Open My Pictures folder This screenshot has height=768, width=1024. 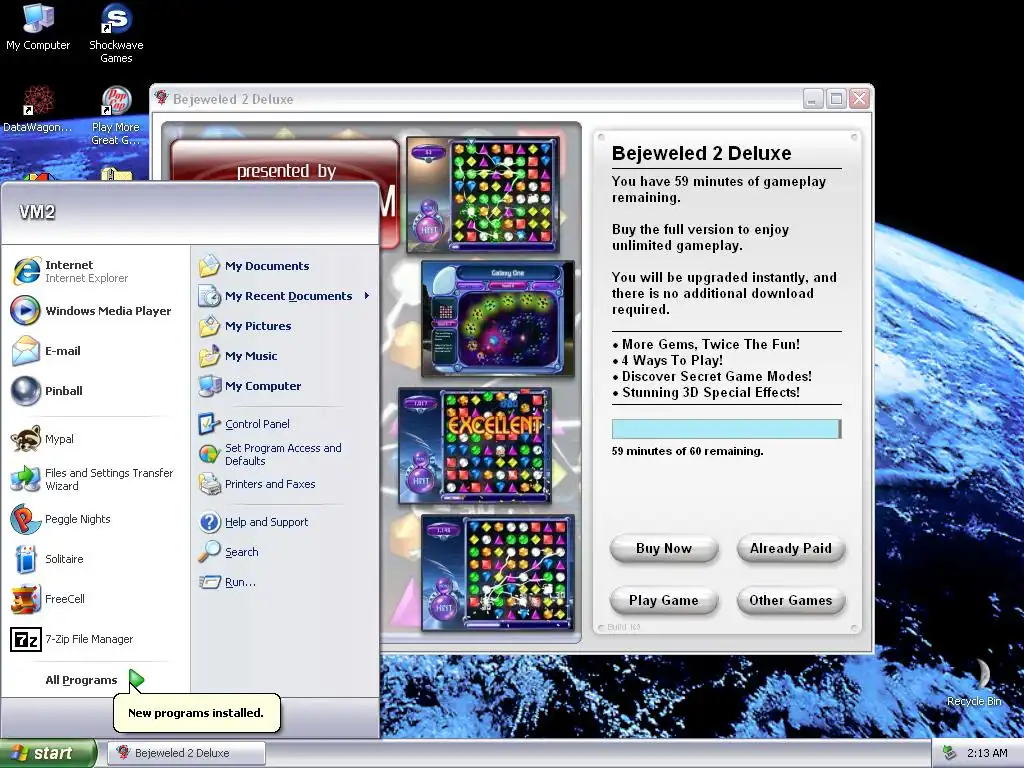pos(246,326)
